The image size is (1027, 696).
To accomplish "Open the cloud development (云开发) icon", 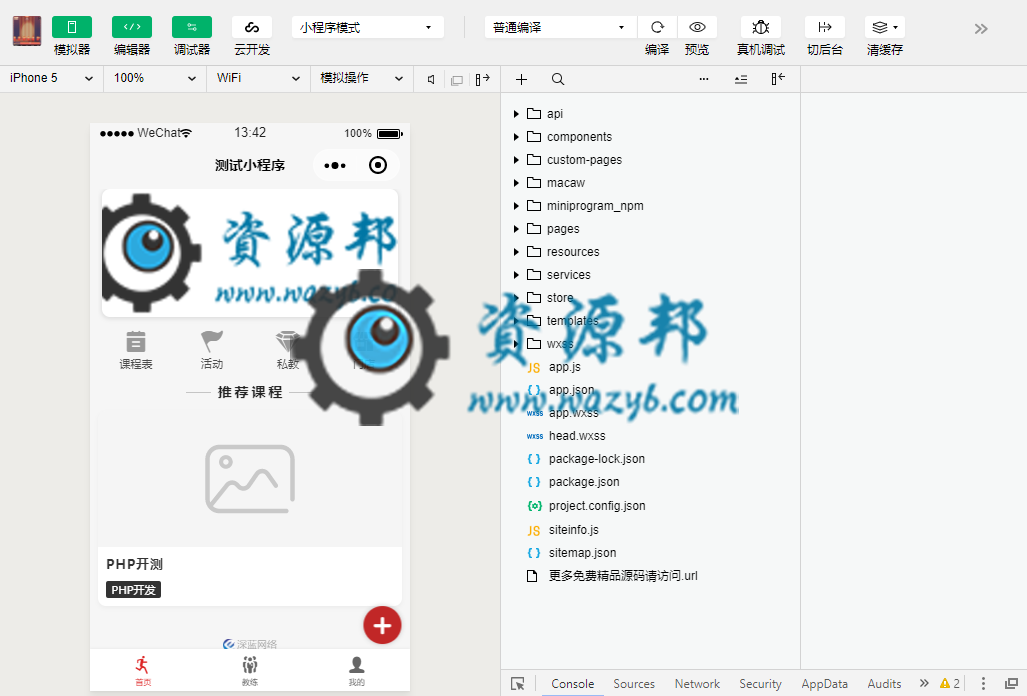I will pyautogui.click(x=252, y=27).
